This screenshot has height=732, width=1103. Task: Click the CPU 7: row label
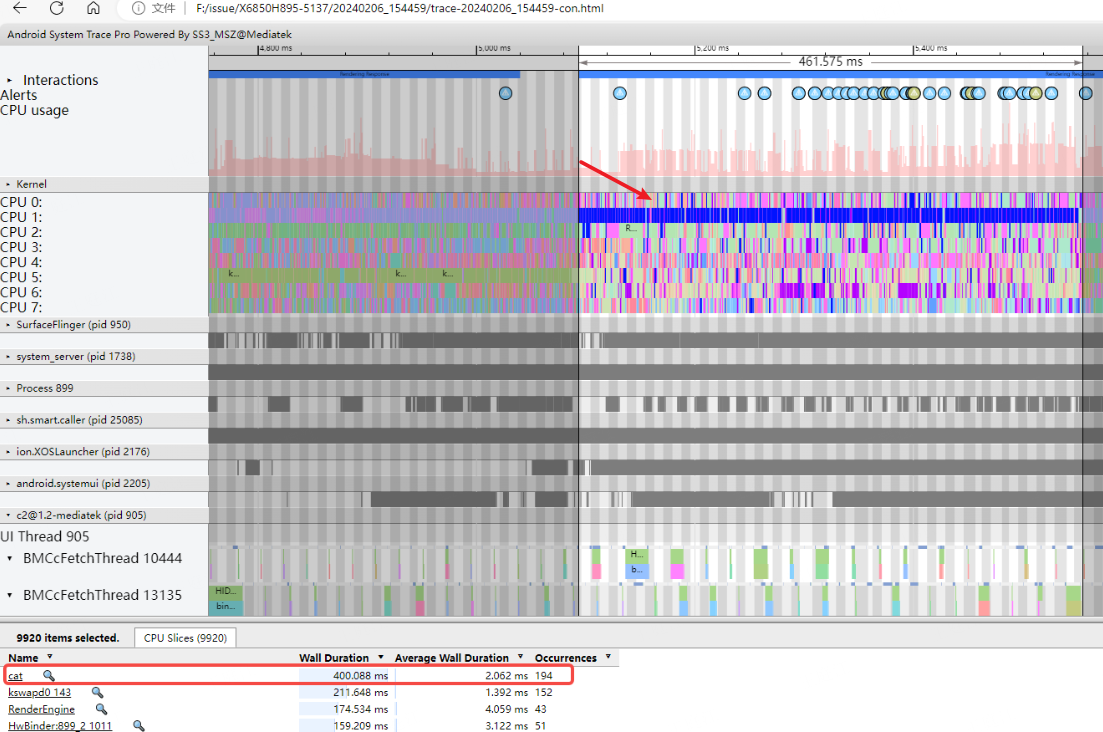pyautogui.click(x=21, y=307)
